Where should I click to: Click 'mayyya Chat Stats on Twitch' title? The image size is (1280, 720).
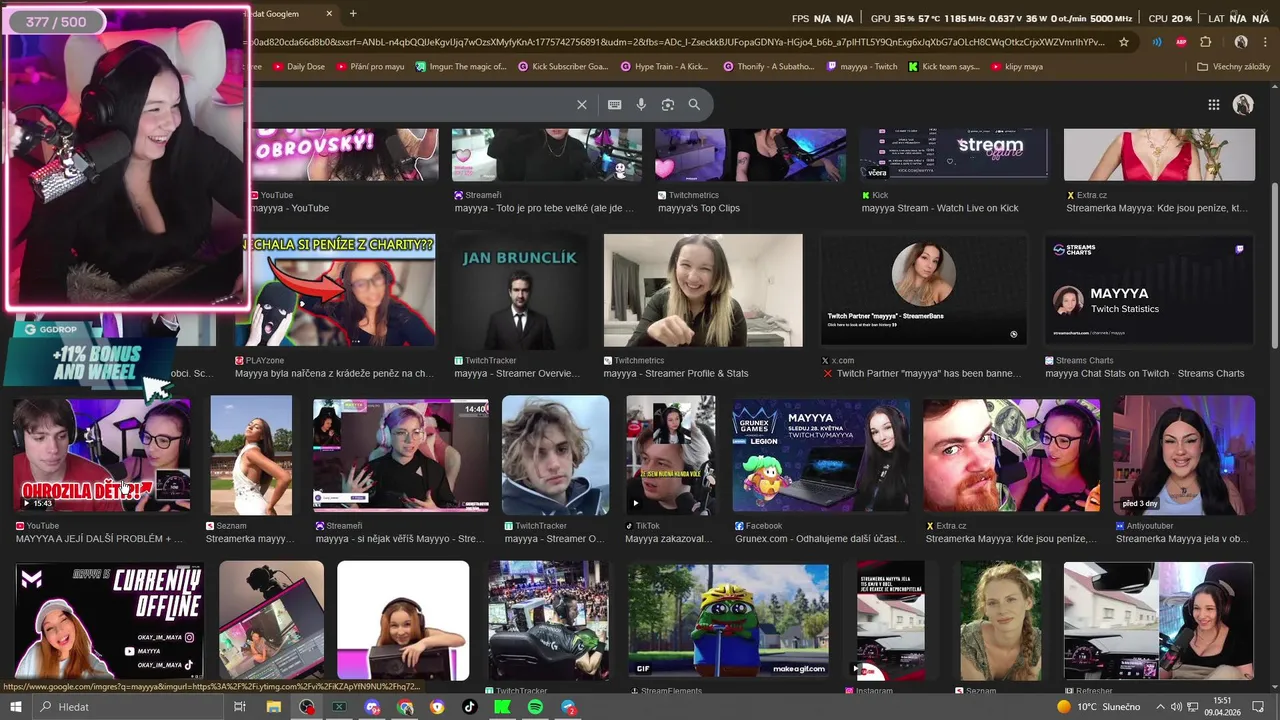(1145, 374)
